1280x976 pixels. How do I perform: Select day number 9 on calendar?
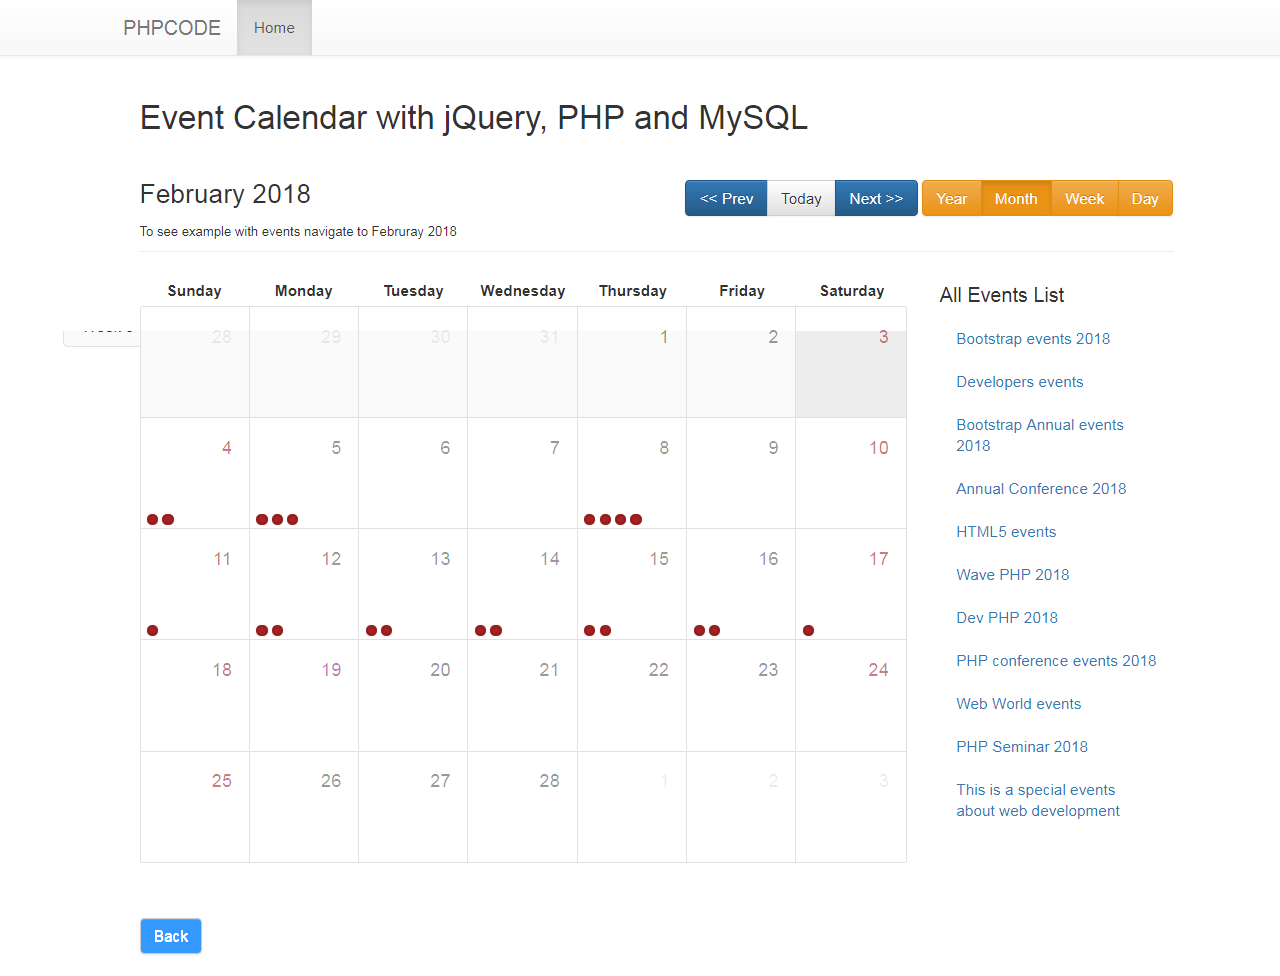pos(773,448)
